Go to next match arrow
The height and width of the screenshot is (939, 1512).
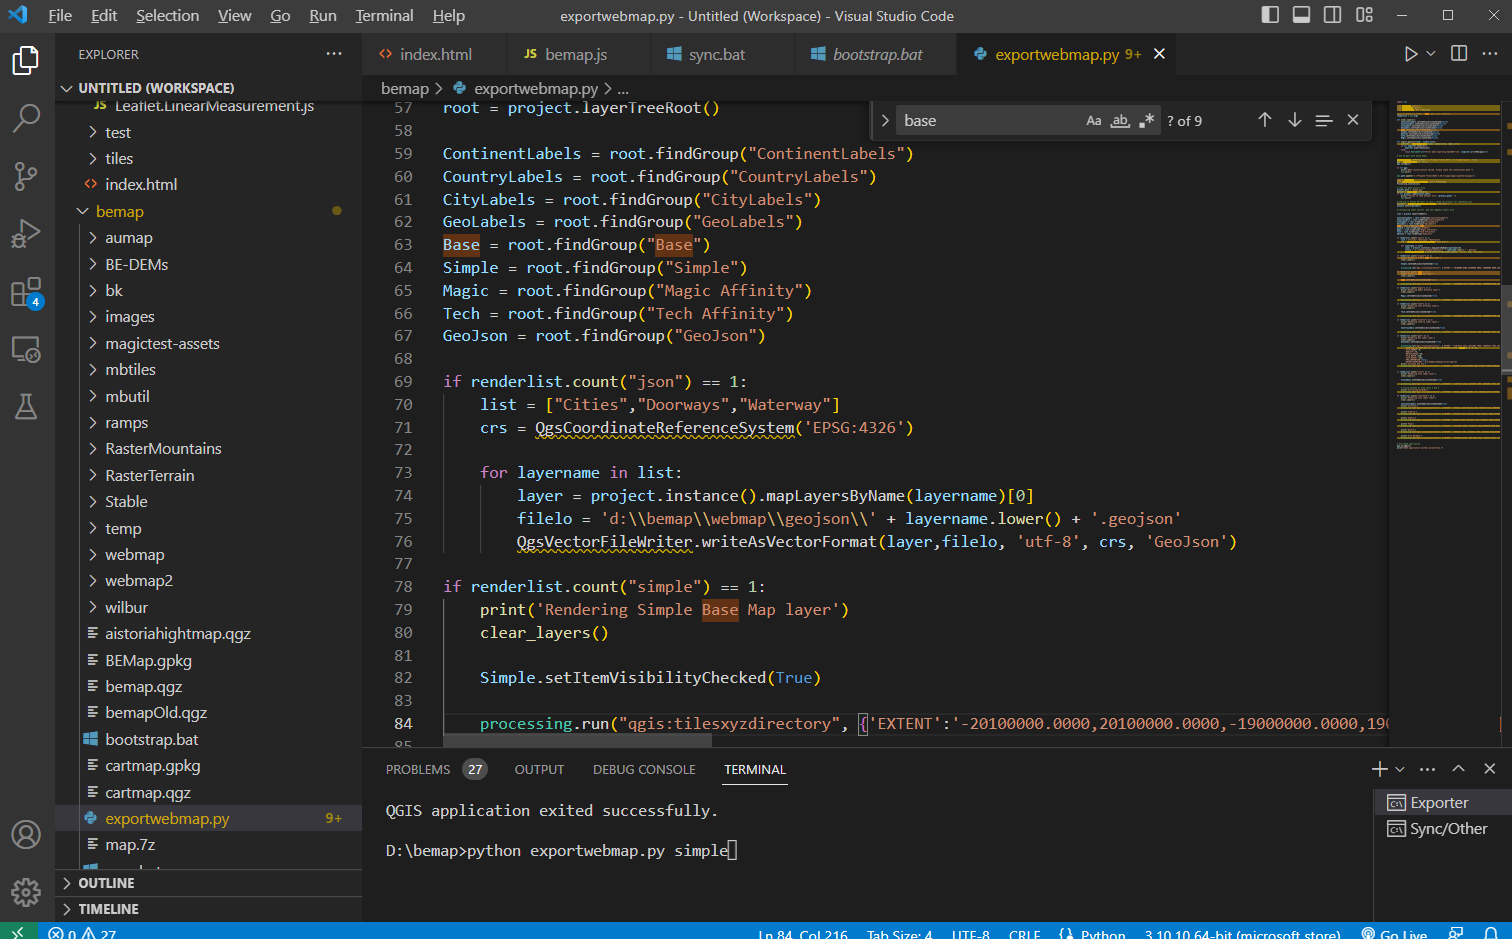(x=1295, y=120)
